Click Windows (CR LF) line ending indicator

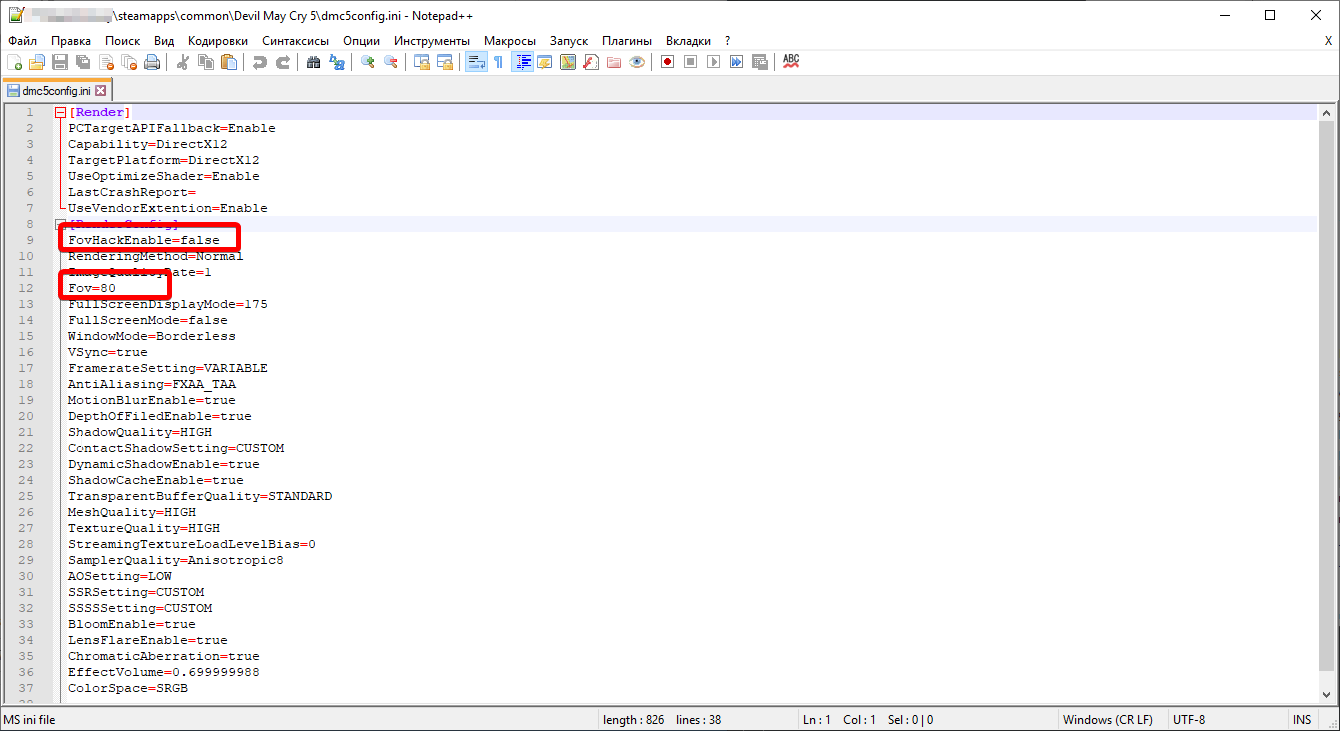[x=1107, y=720]
